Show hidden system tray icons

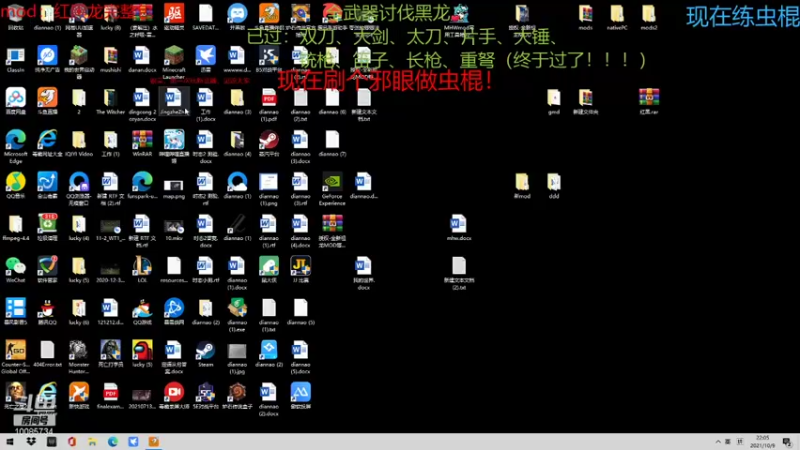point(718,442)
